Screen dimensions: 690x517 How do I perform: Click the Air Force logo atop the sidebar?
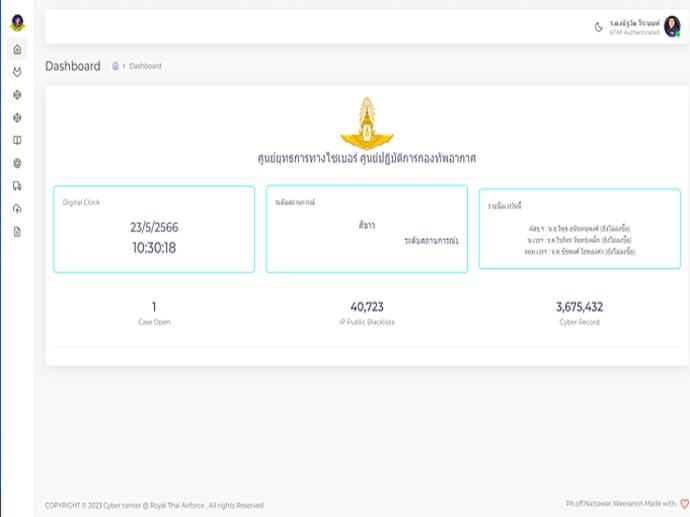[17, 22]
